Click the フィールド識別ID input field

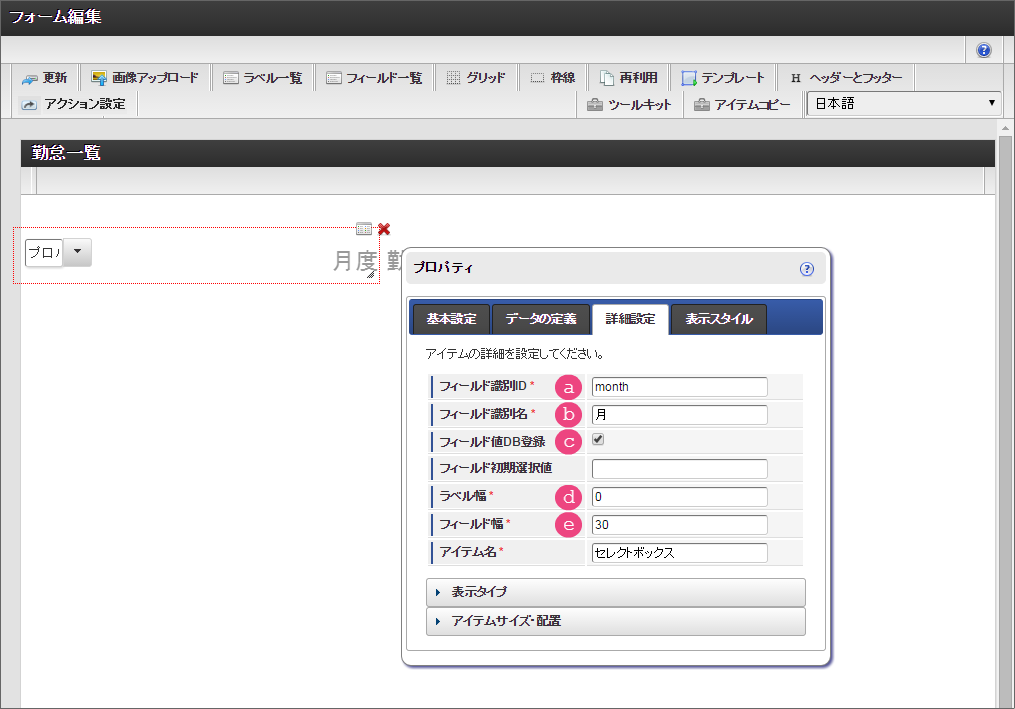[679, 387]
